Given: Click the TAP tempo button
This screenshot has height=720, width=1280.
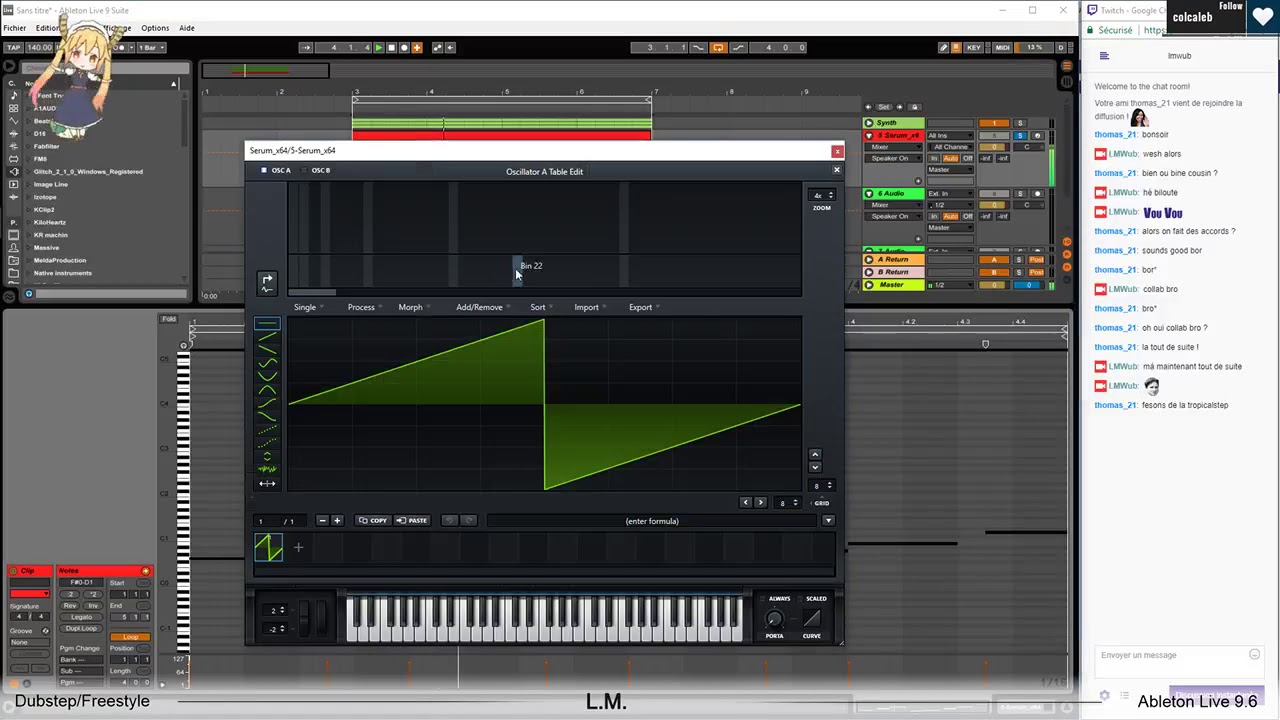Looking at the screenshot, I should (x=14, y=47).
